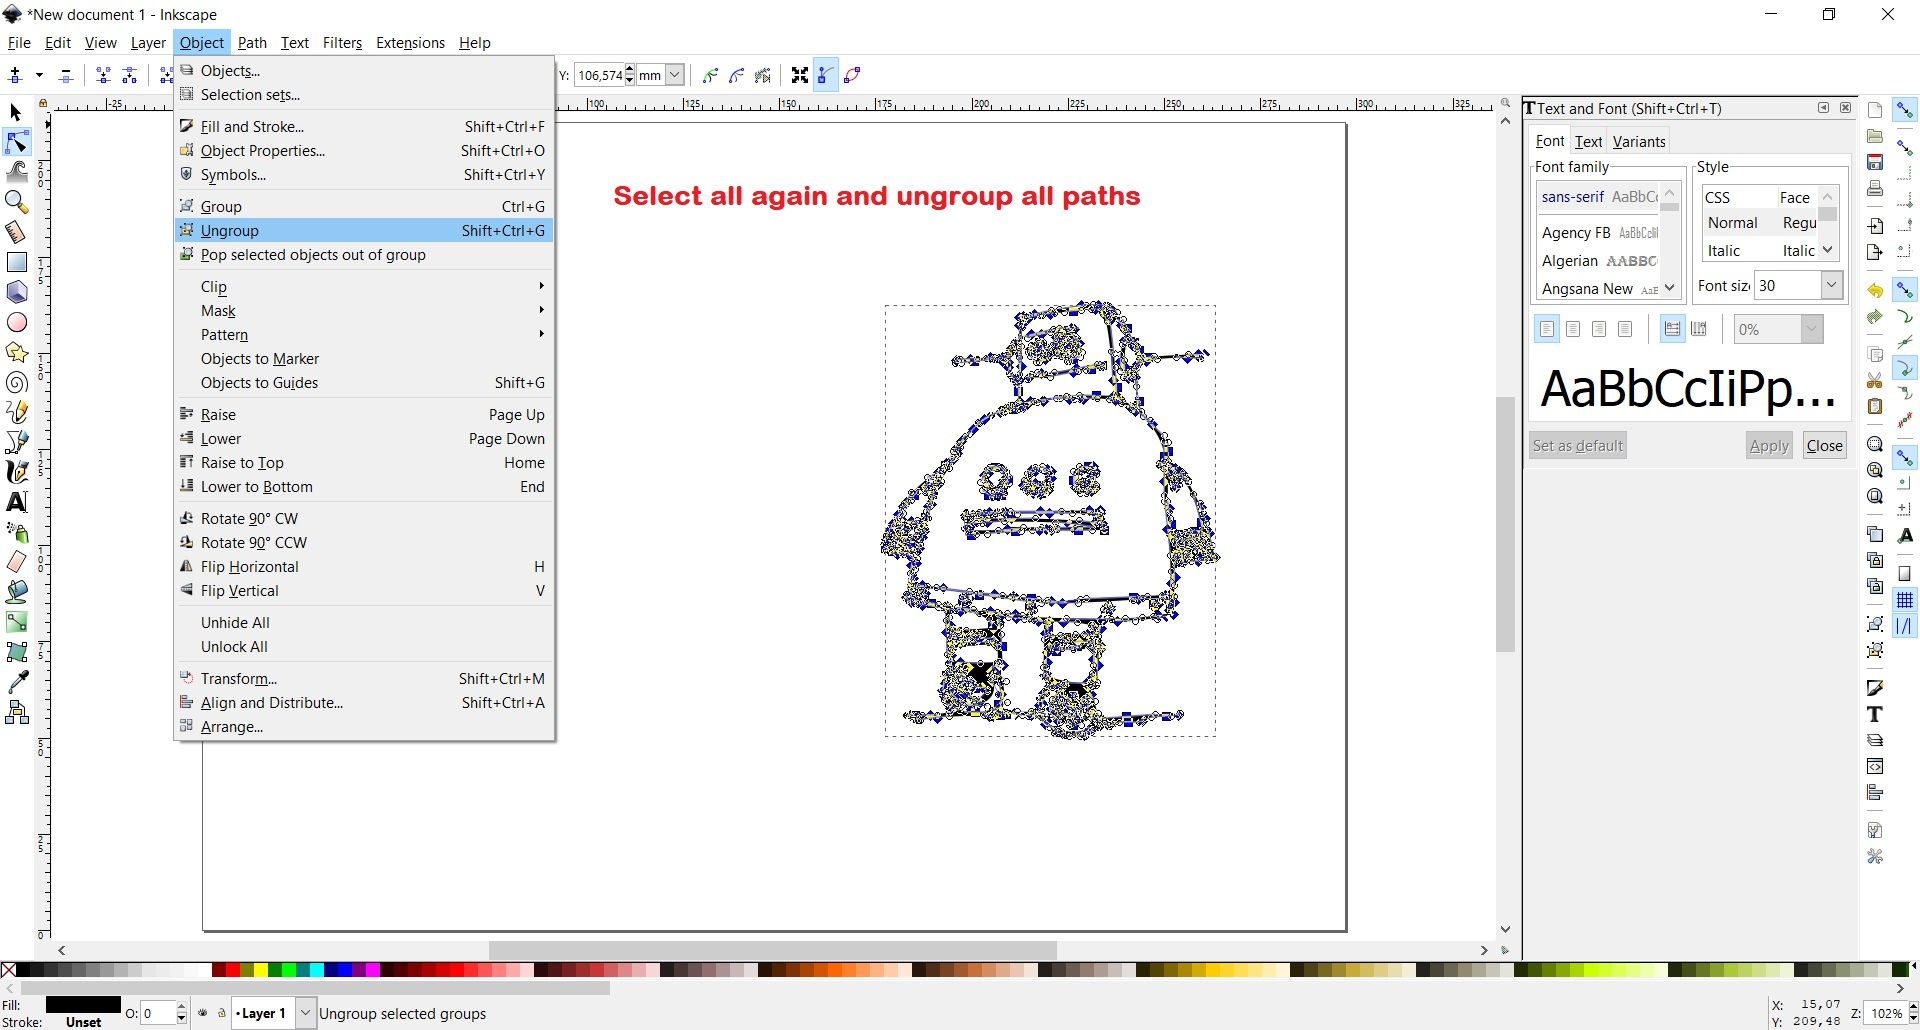
Task: Pick the Spiral drawing tool
Action: pyautogui.click(x=17, y=382)
